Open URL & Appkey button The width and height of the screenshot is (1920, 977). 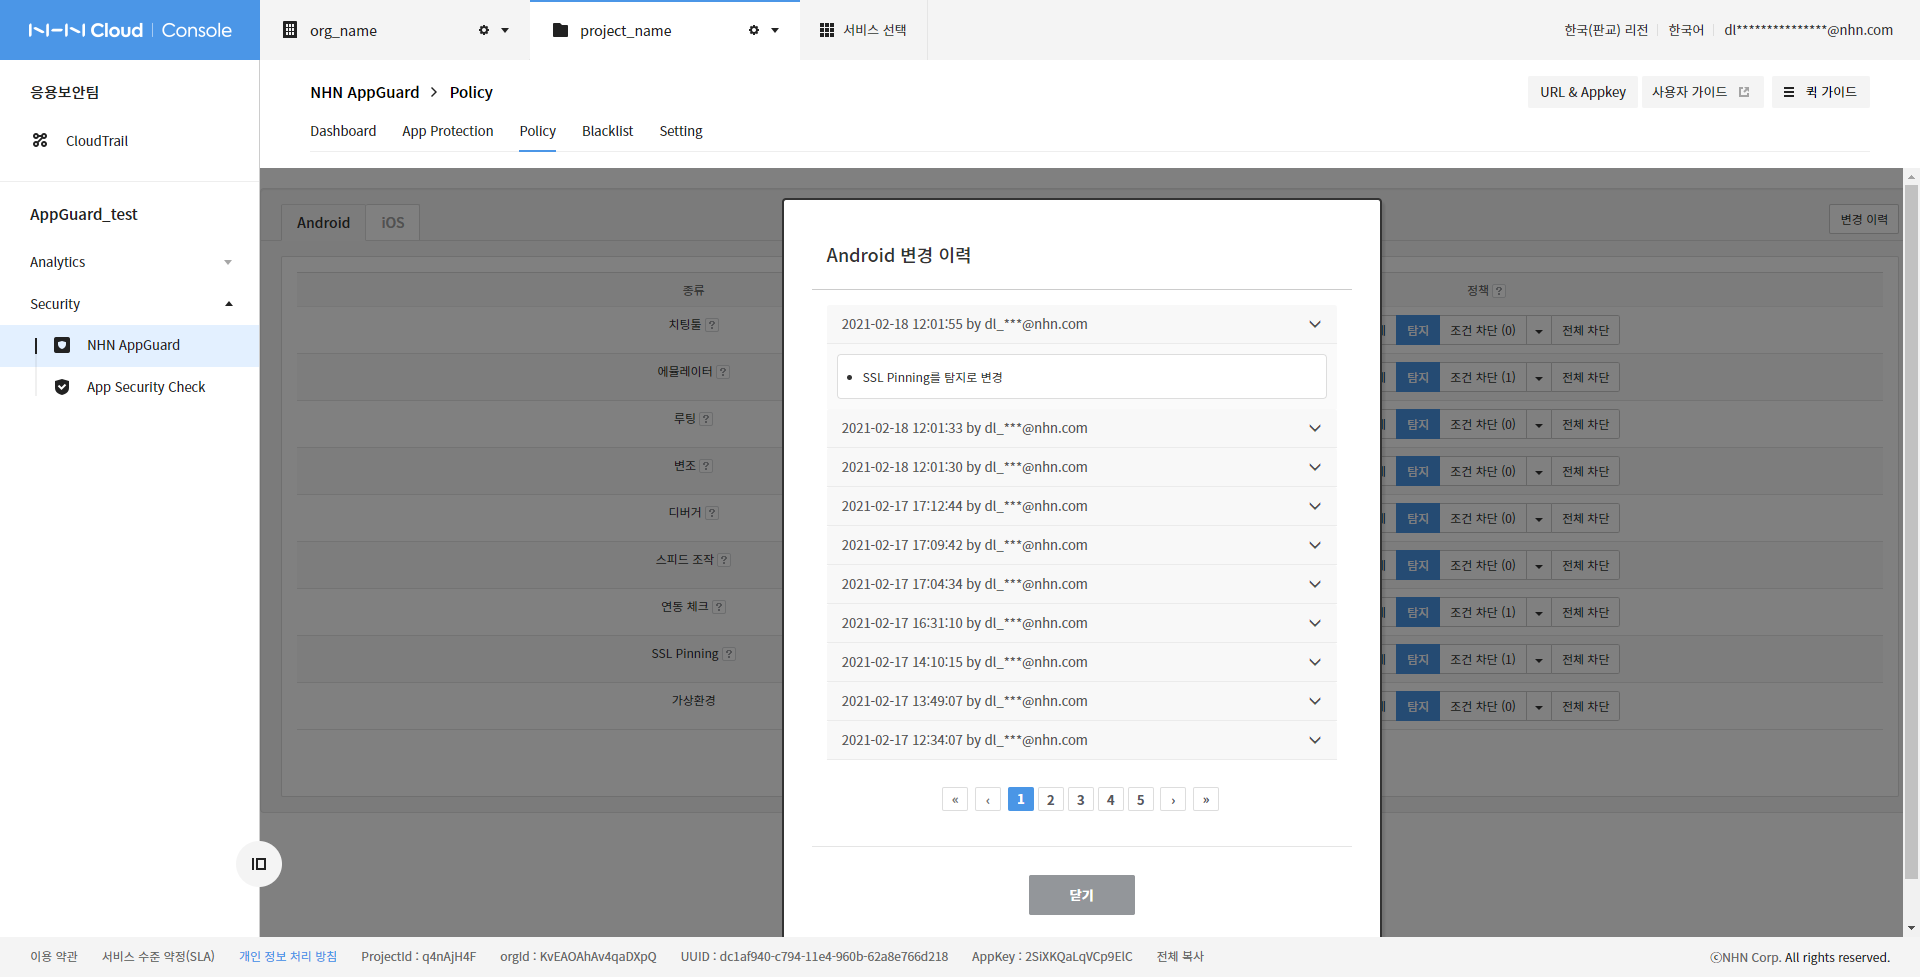(x=1583, y=92)
